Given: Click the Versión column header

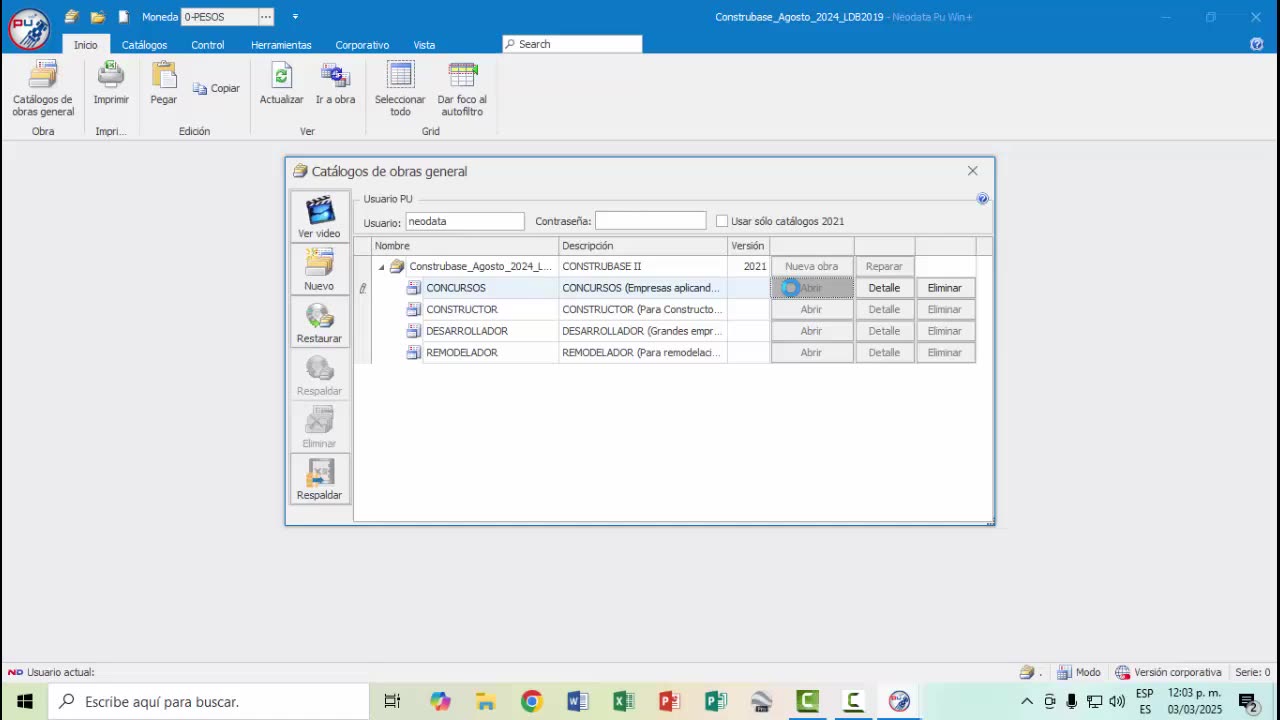Looking at the screenshot, I should coord(748,246).
